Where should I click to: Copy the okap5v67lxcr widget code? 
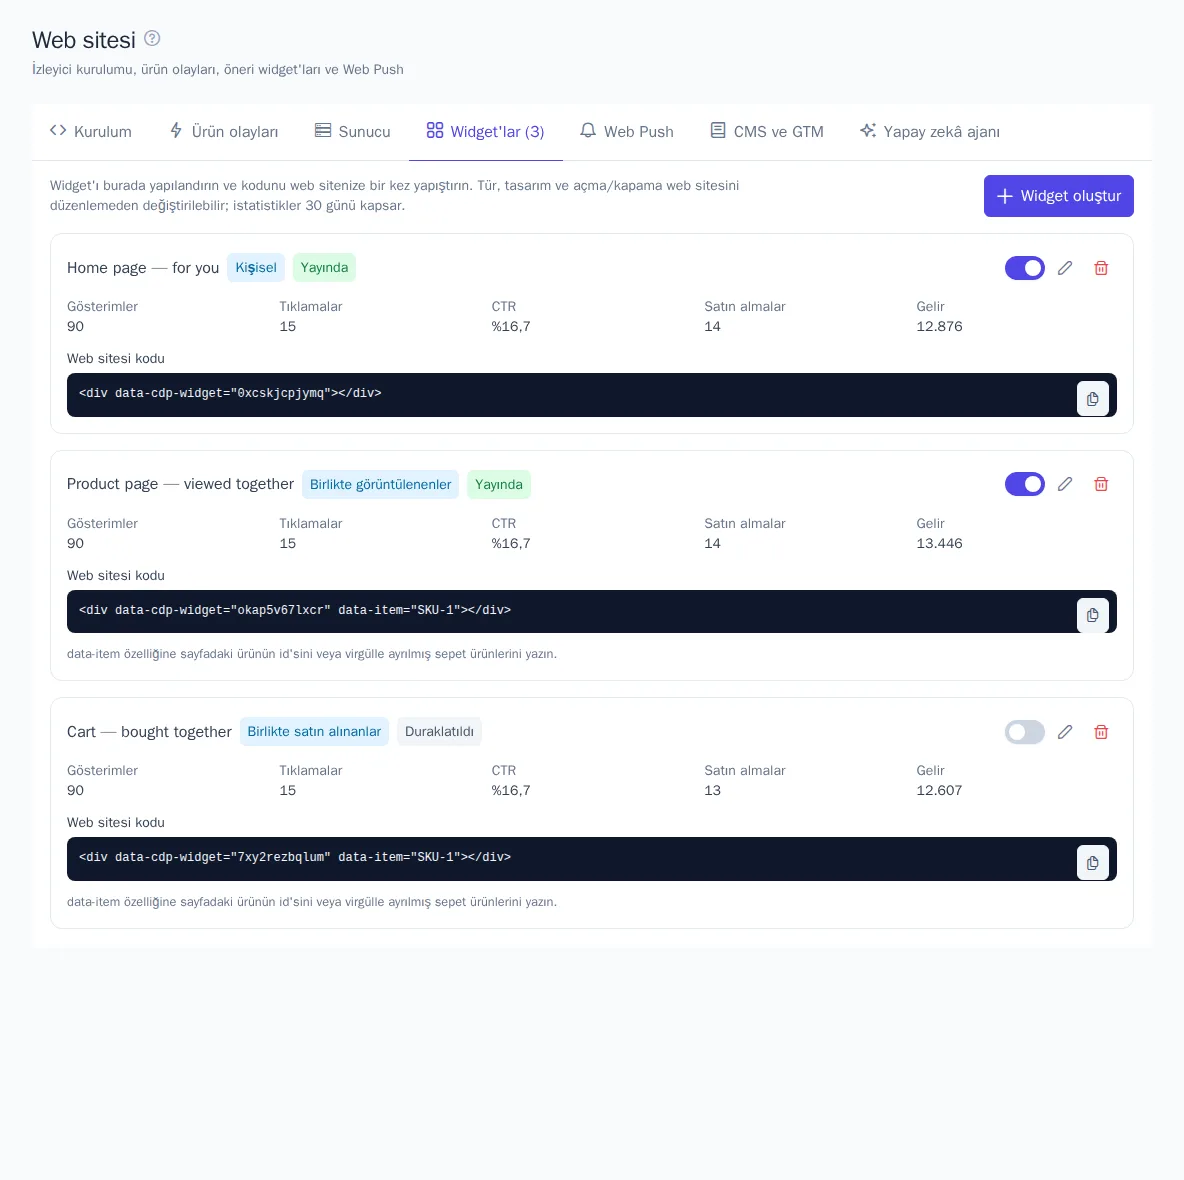tap(1093, 615)
